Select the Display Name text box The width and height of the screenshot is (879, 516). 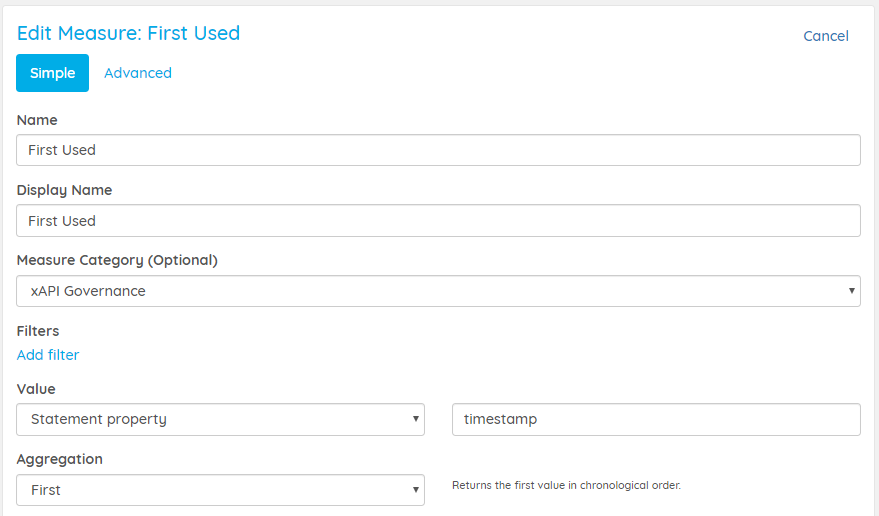438,220
